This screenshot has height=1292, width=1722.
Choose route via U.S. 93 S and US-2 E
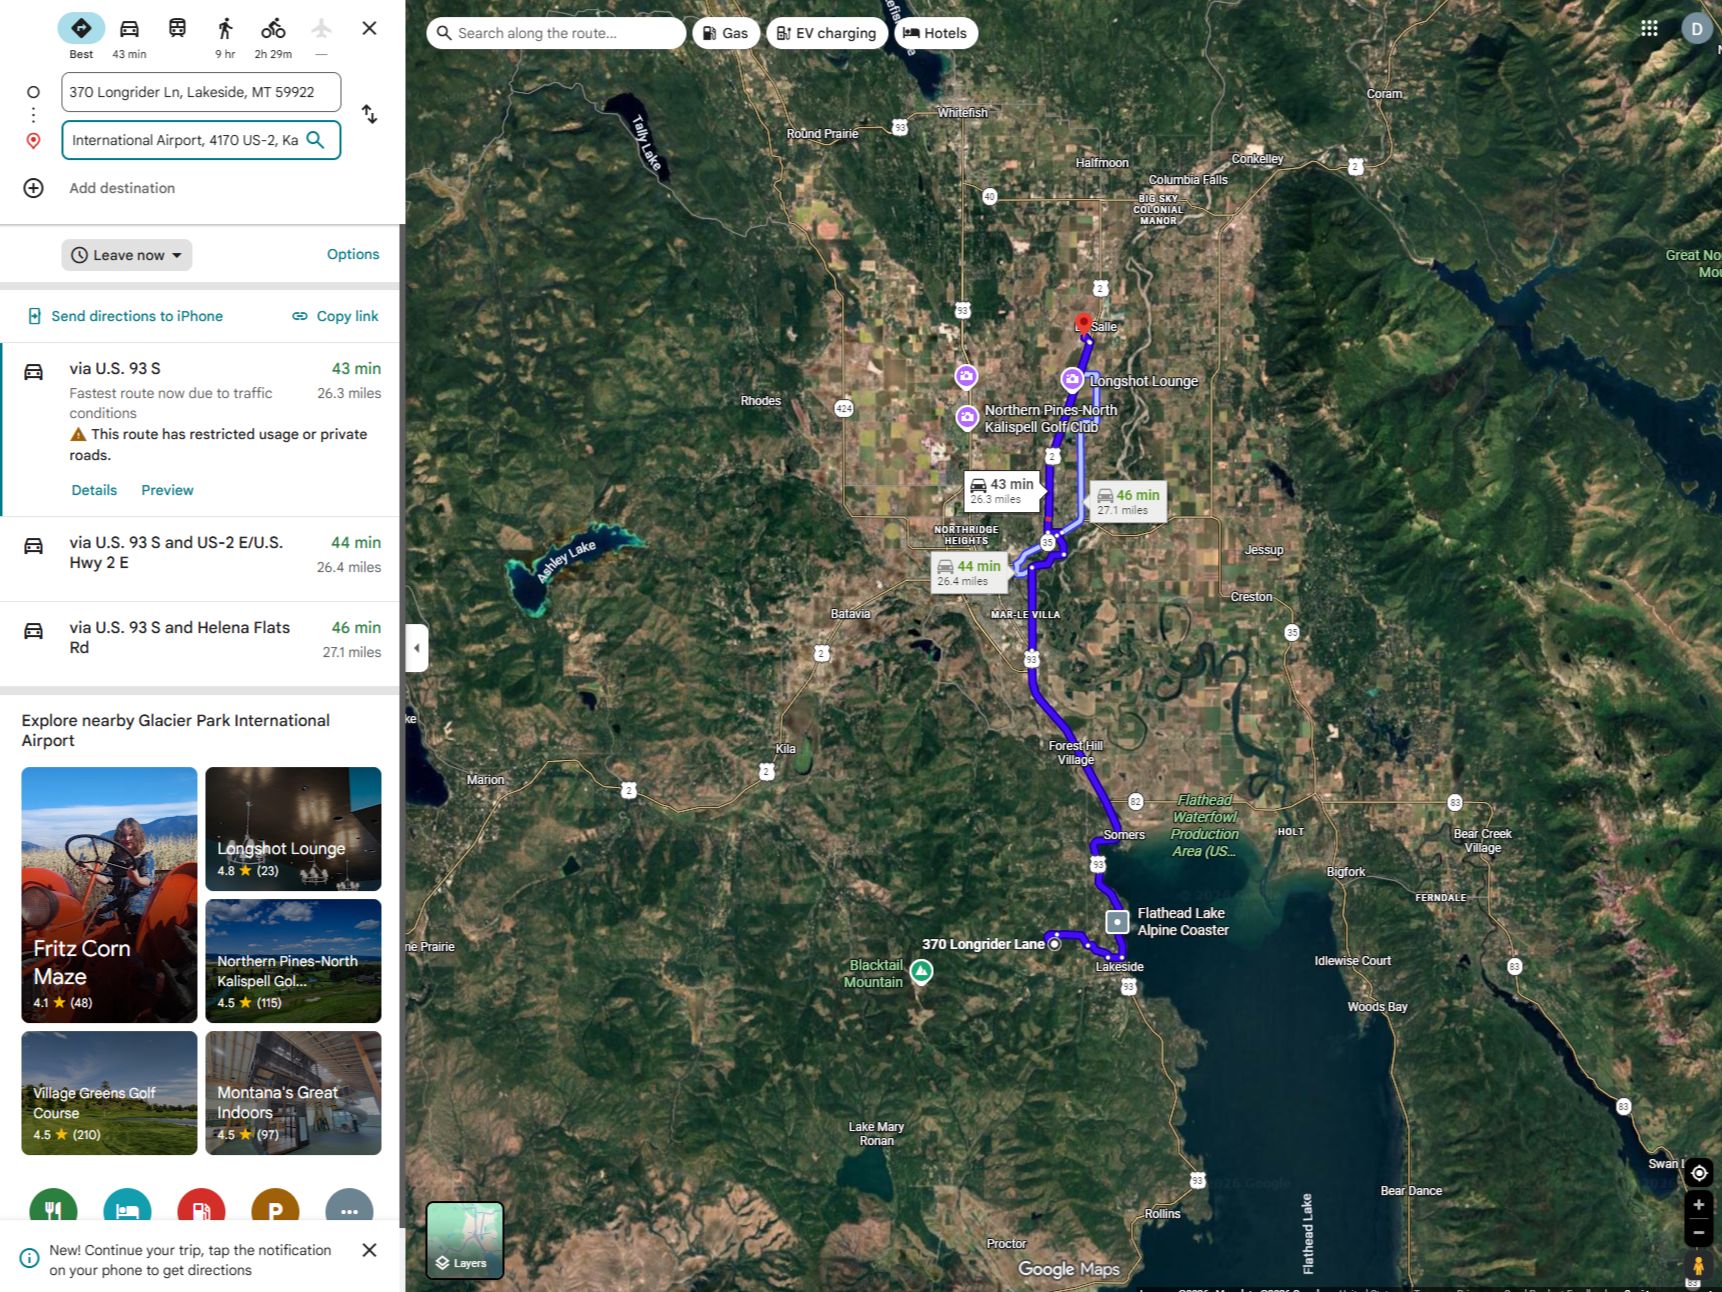click(x=200, y=559)
